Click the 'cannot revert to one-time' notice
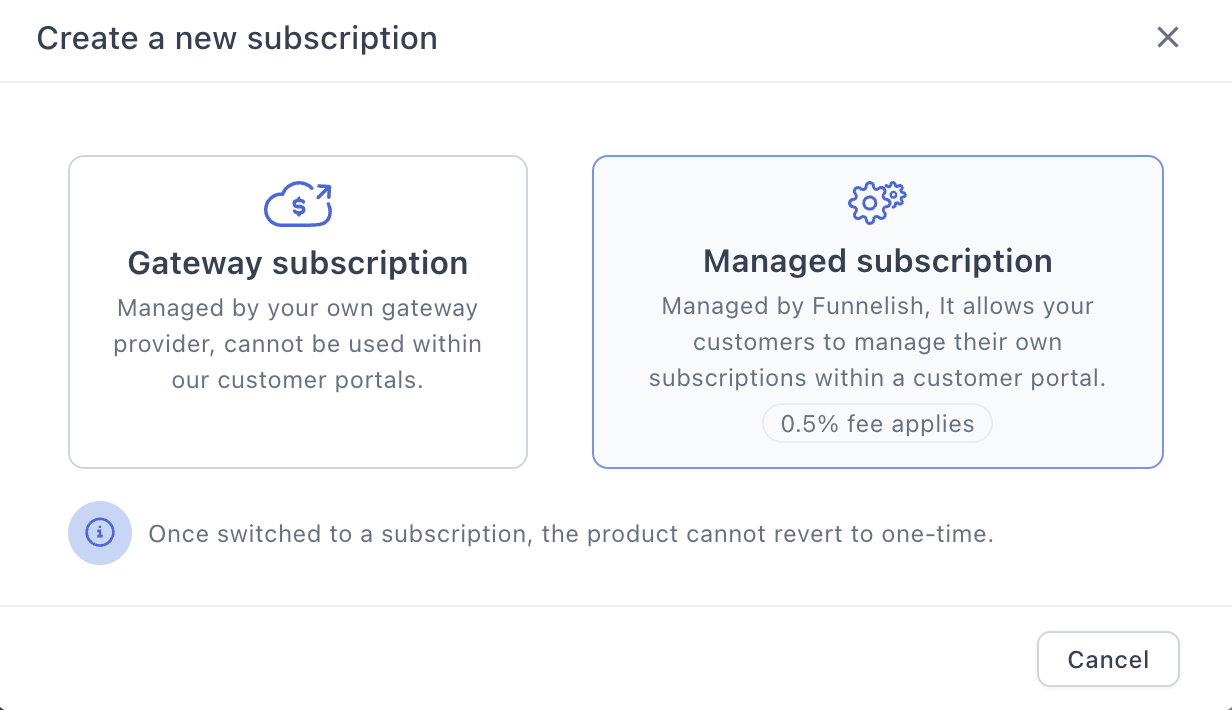 coord(571,534)
